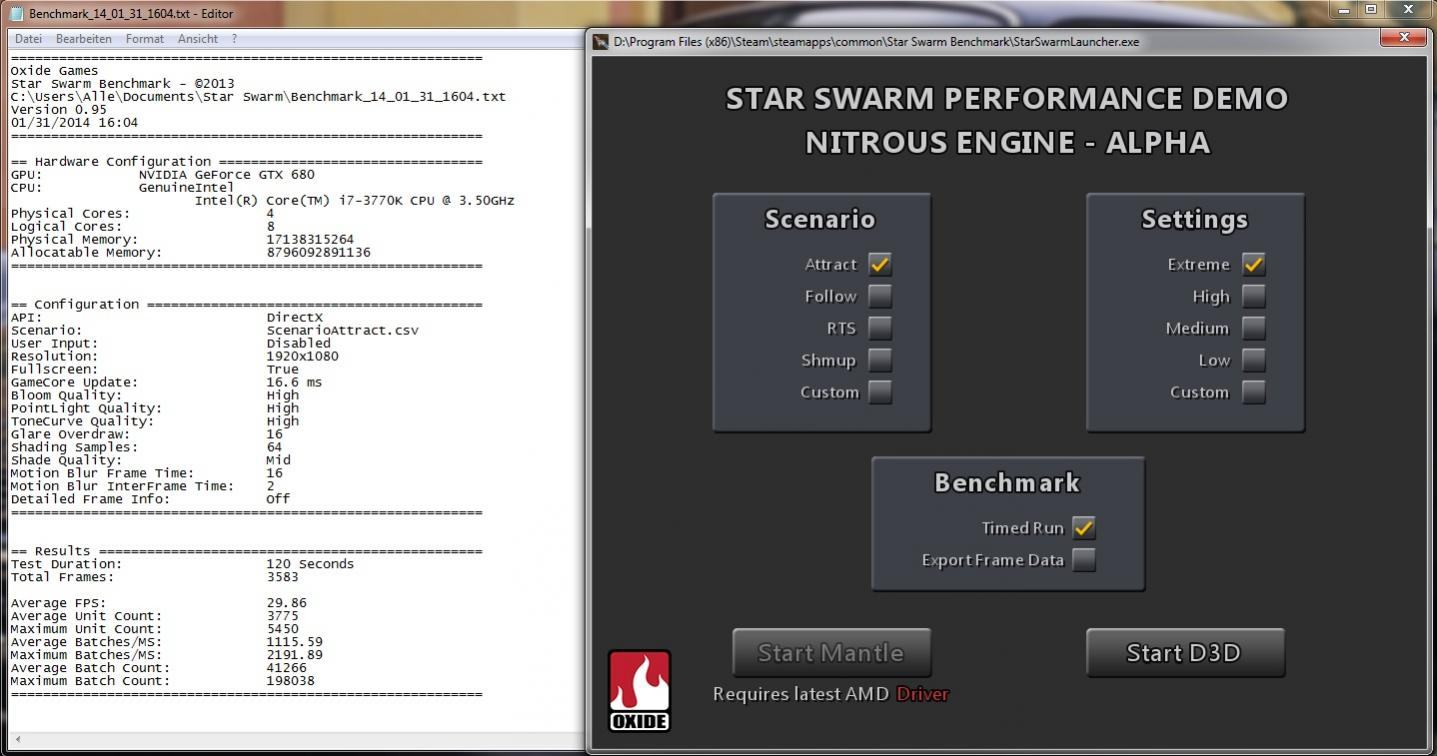Maximize the background window at top right
The image size is (1437, 756).
click(x=1371, y=9)
